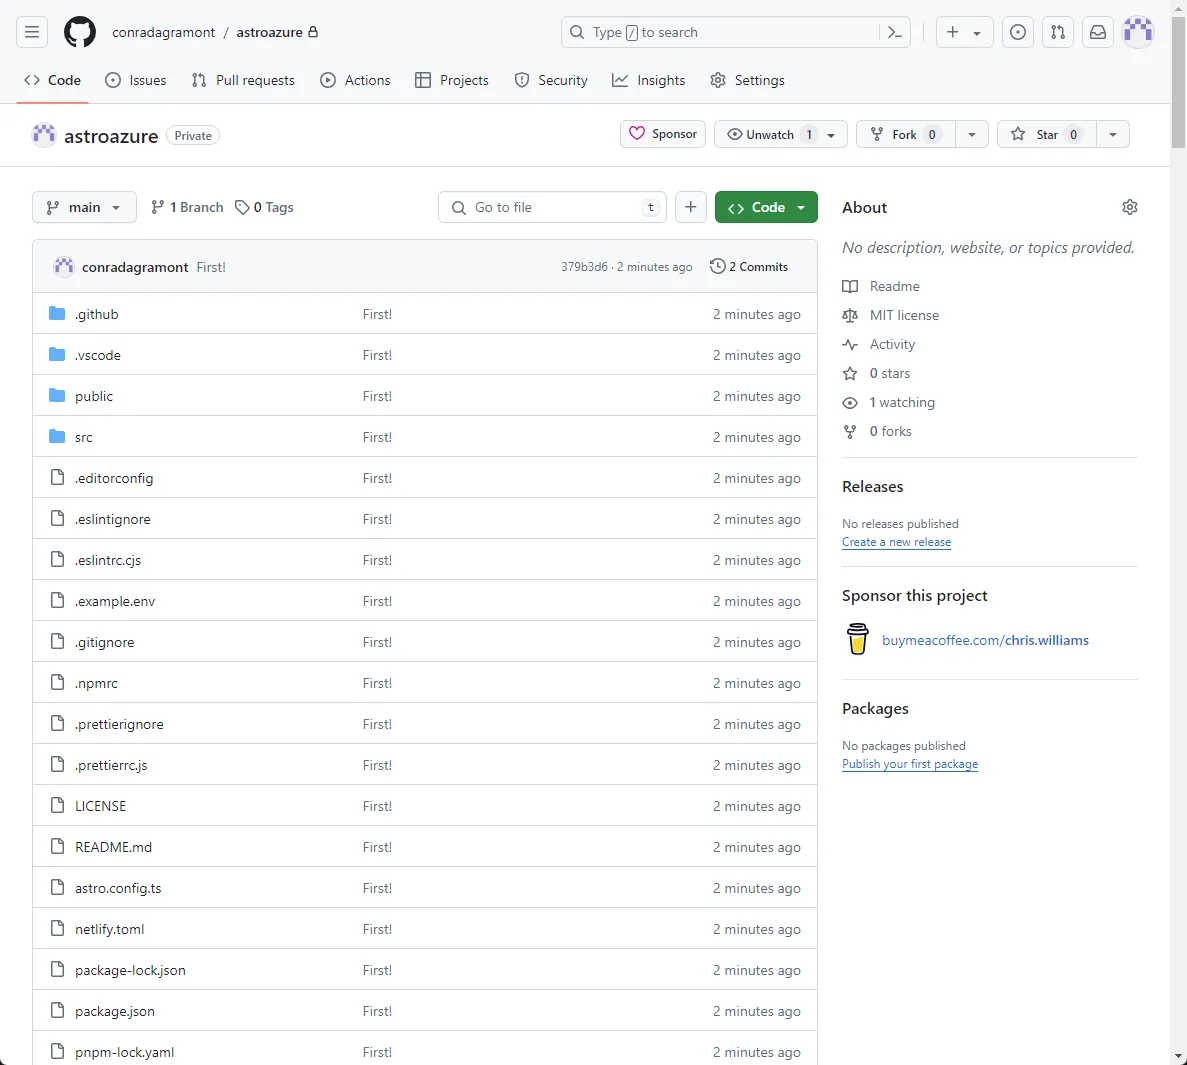The width and height of the screenshot is (1187, 1065).
Task: Open the main branch selector dropdown
Action: [84, 207]
